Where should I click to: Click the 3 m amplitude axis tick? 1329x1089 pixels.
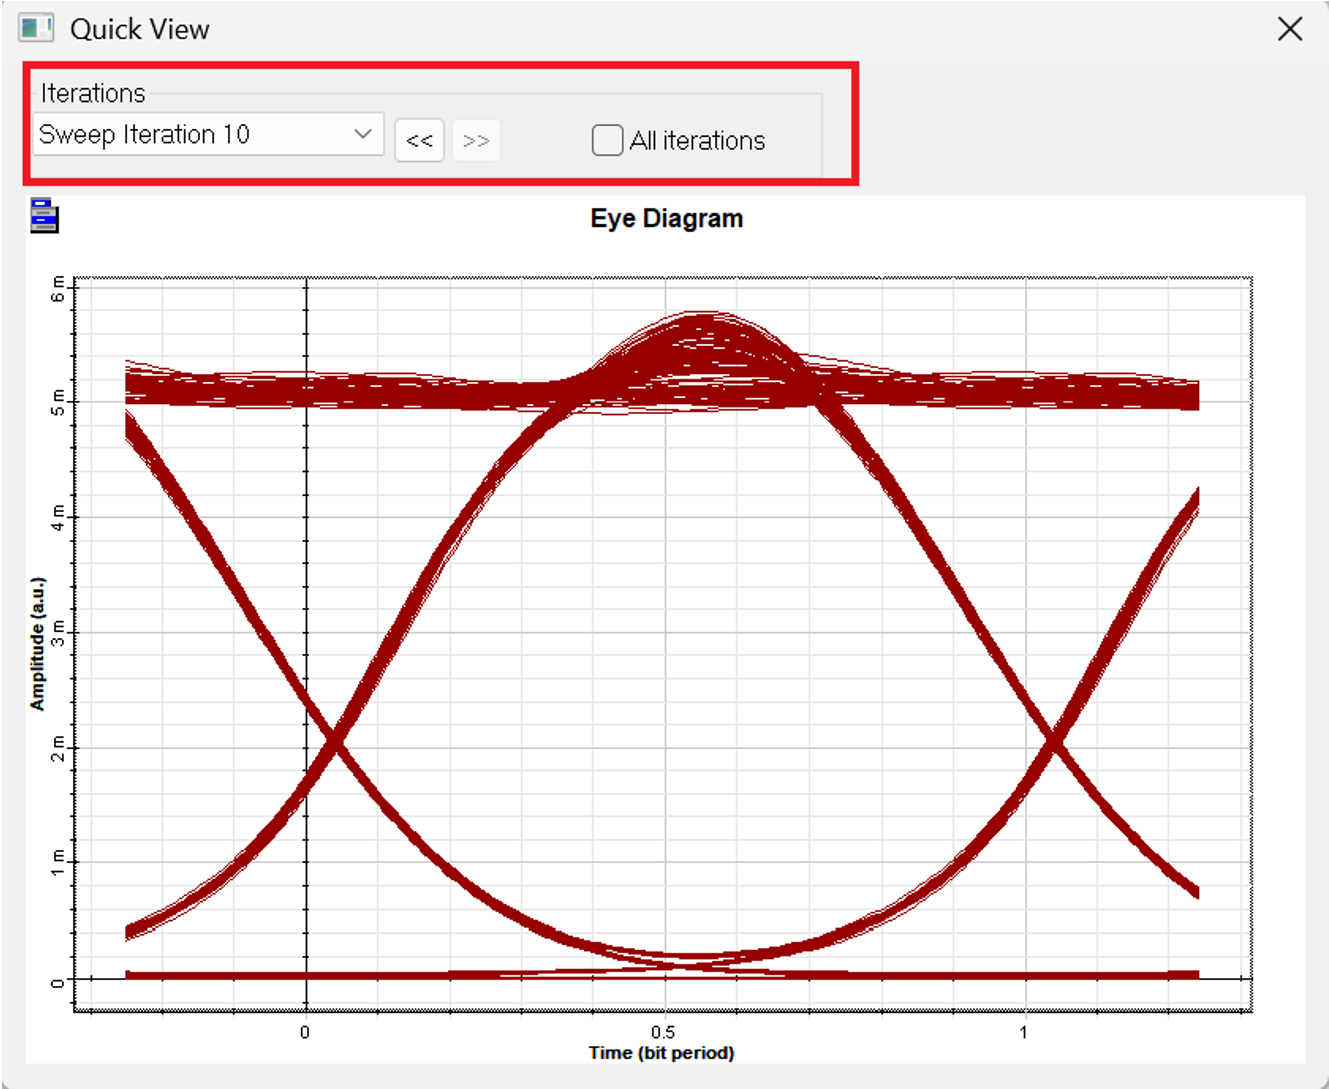click(x=58, y=632)
